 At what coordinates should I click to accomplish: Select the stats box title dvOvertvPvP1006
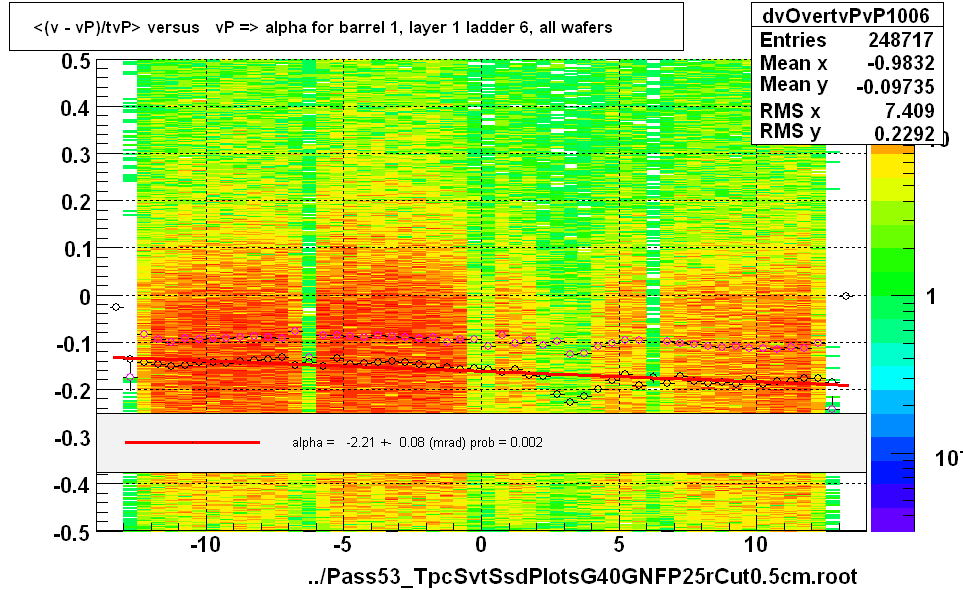point(846,15)
